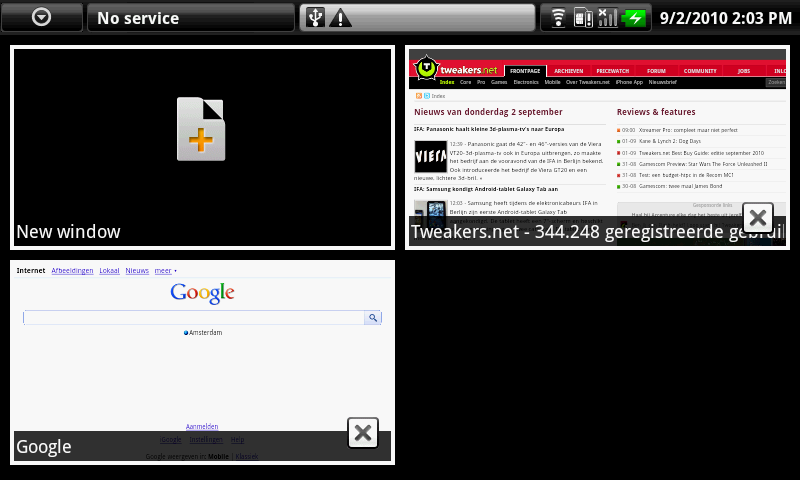Click Panasonic 3d-plasma-tv headline
Screen dimensions: 800x480
(489, 129)
